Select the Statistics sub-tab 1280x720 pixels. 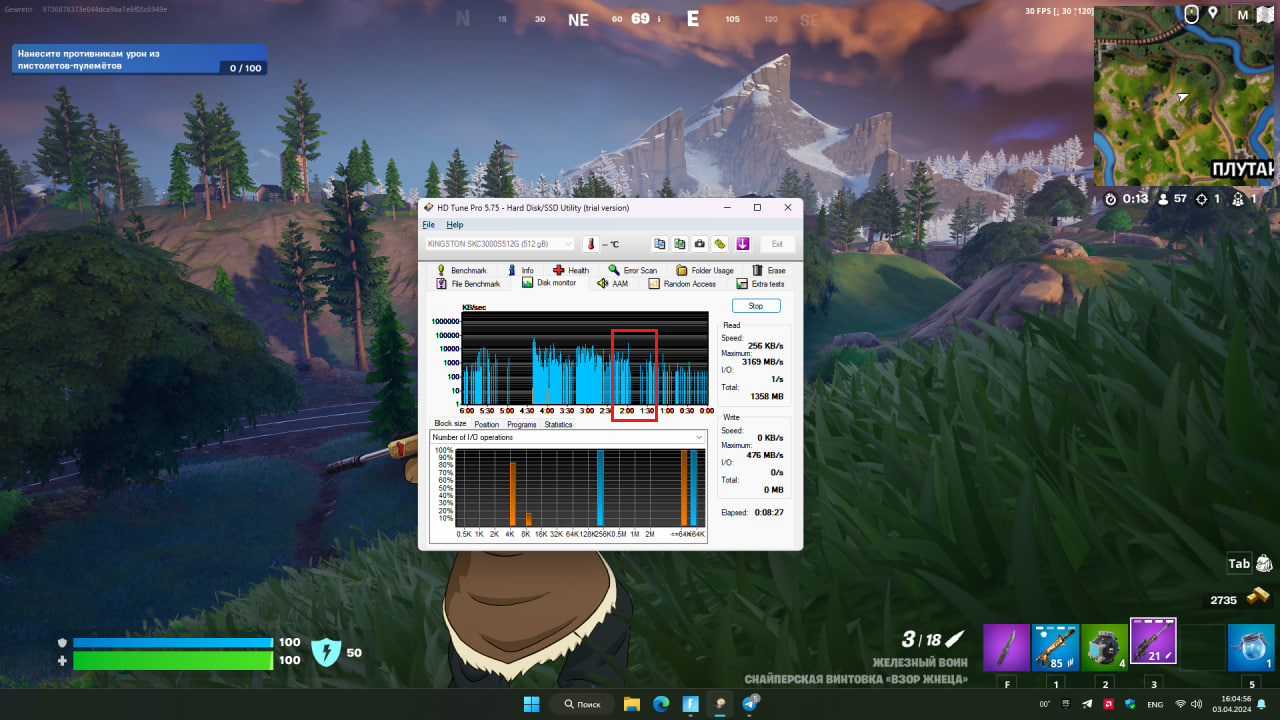(x=558, y=424)
